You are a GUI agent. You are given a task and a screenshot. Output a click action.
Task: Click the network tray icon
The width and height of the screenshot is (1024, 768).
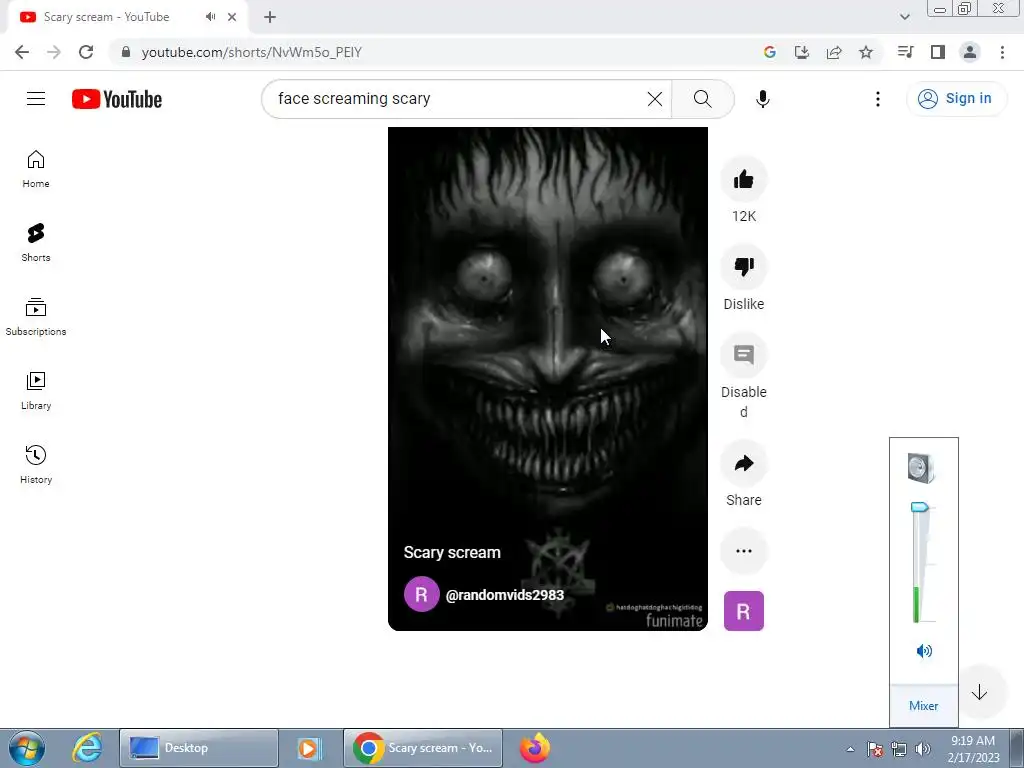(899, 750)
